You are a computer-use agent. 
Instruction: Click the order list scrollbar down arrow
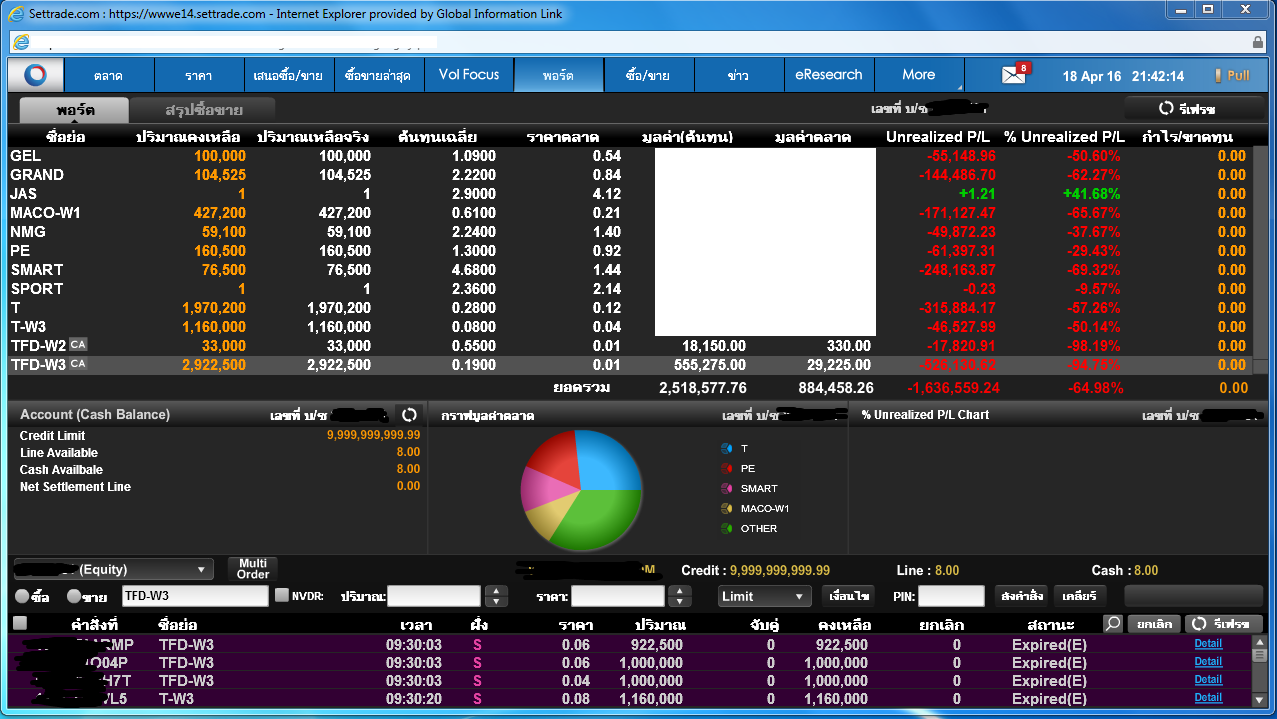point(1260,700)
